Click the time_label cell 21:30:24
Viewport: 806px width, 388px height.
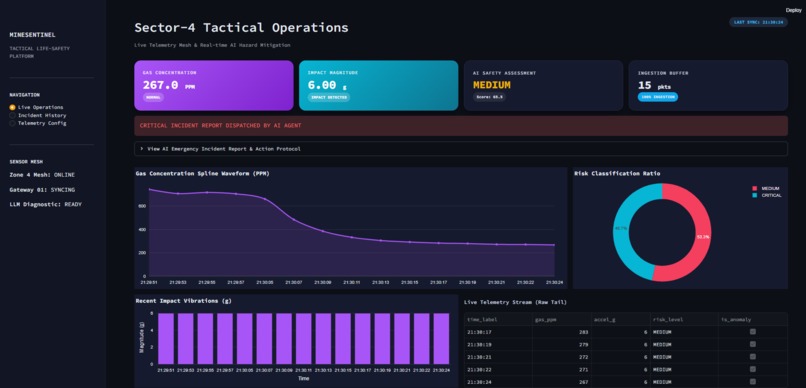click(x=498, y=381)
